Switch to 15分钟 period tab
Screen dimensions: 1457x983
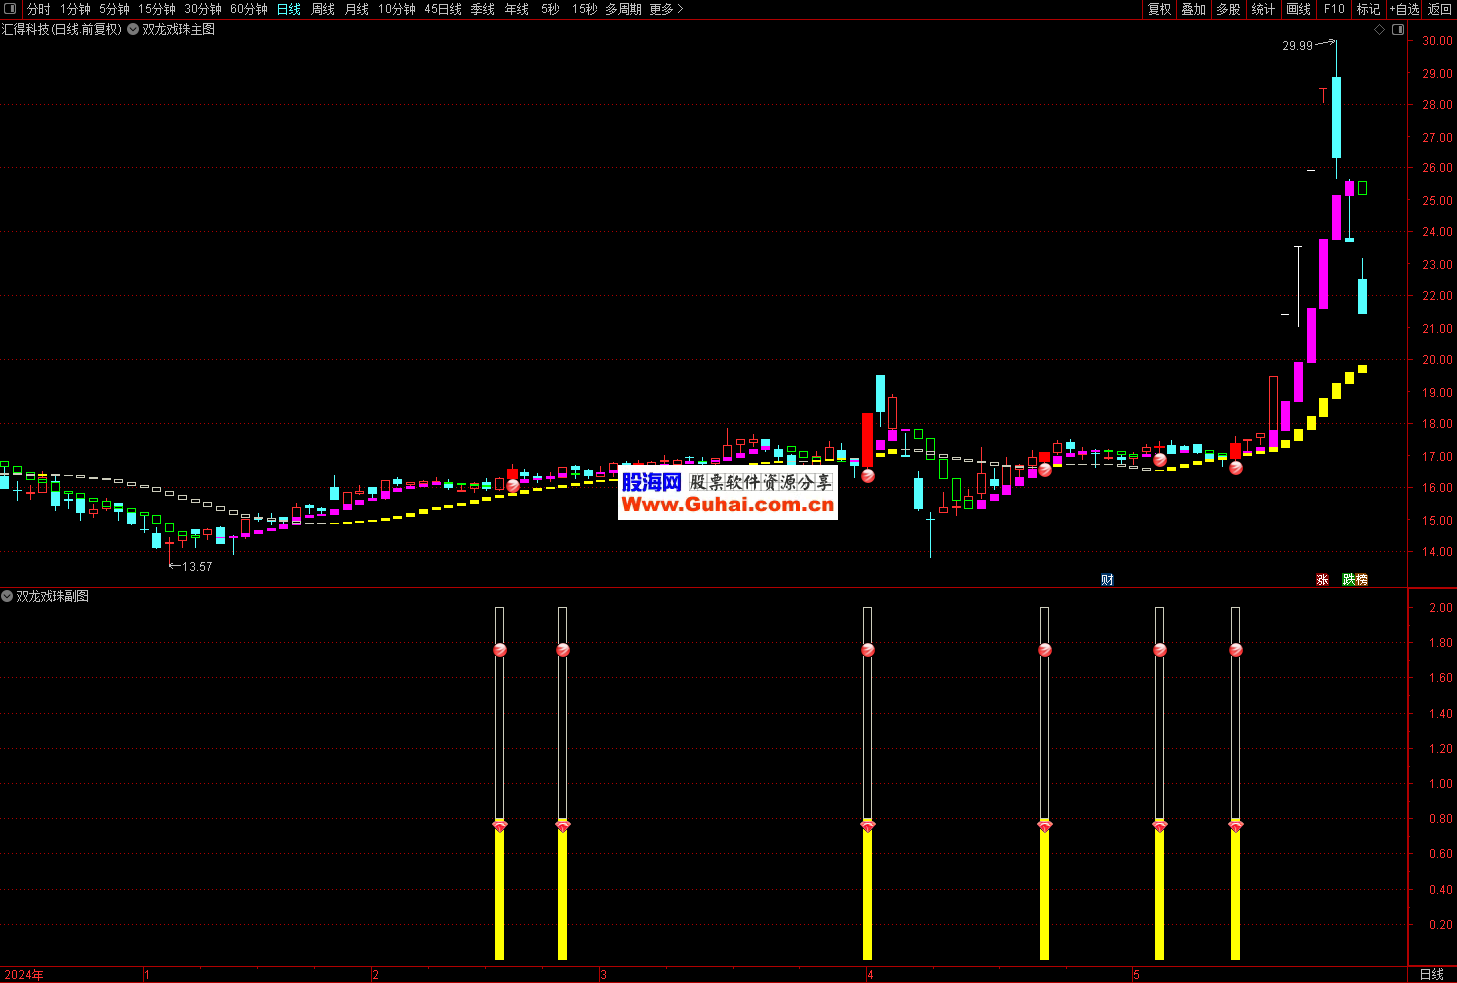pos(157,9)
